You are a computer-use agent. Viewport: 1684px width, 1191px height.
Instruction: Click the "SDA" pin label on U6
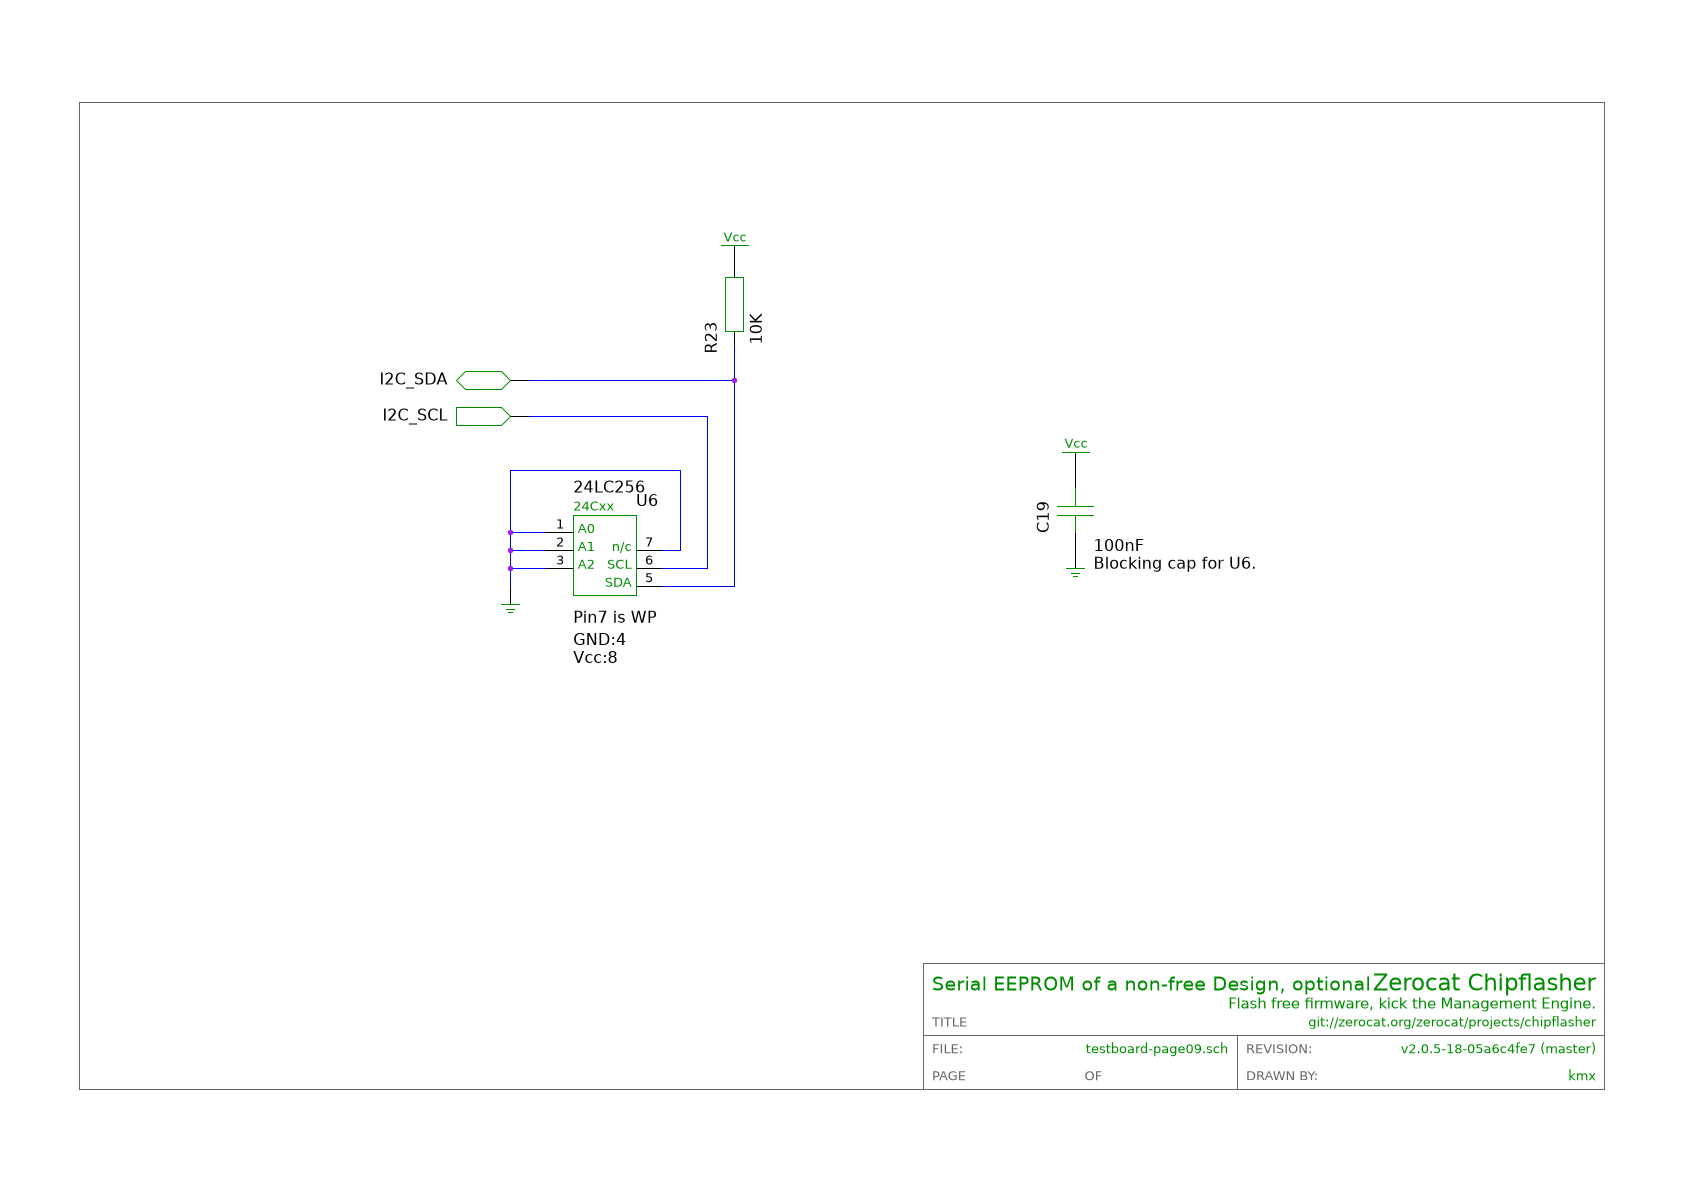pos(618,583)
